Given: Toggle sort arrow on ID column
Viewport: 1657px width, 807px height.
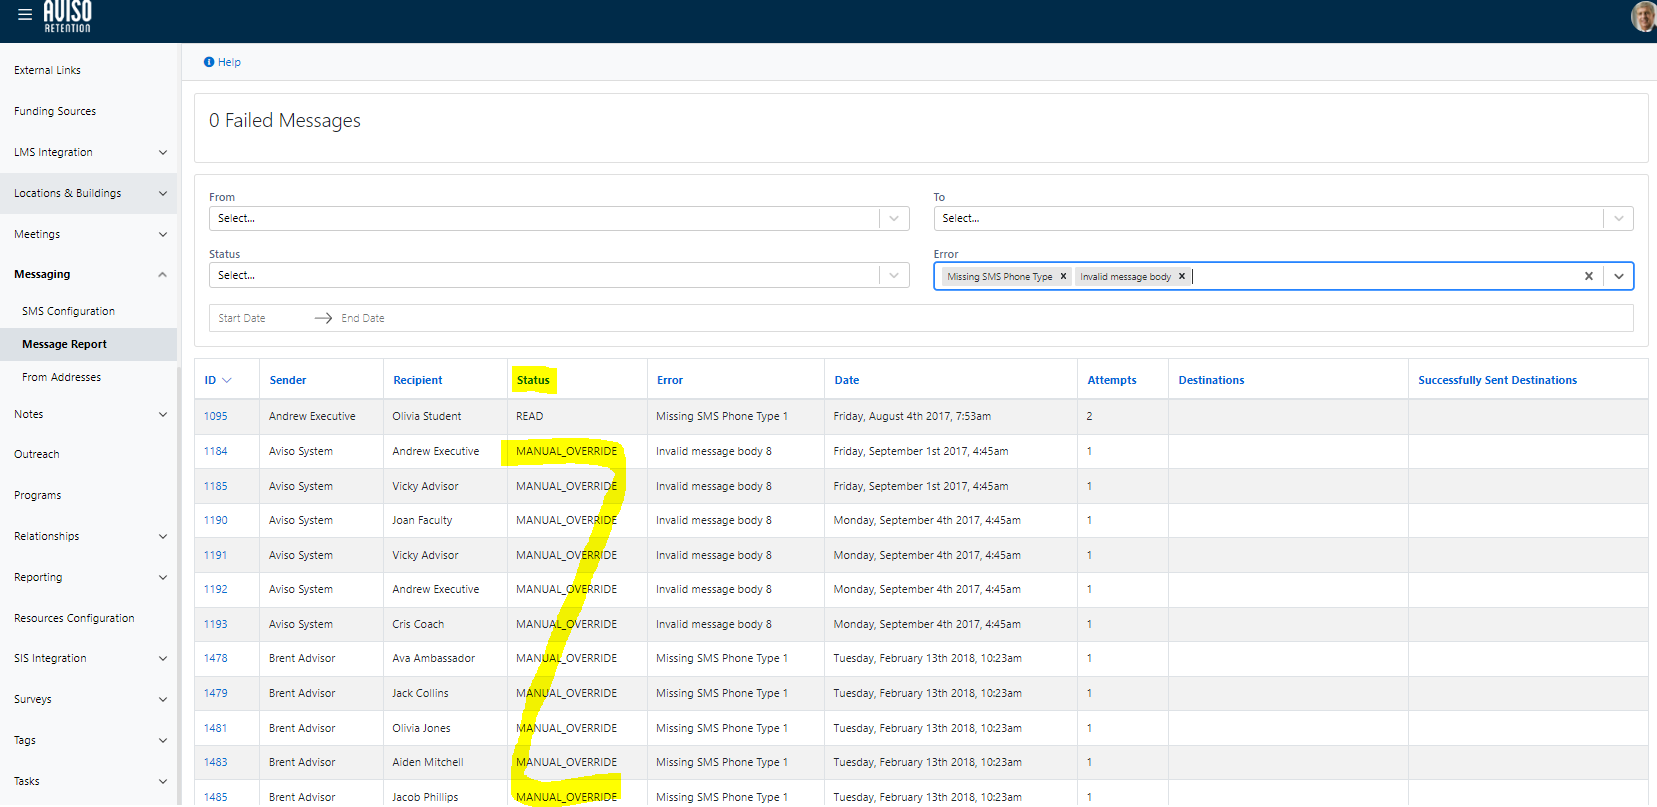Looking at the screenshot, I should coord(227,380).
